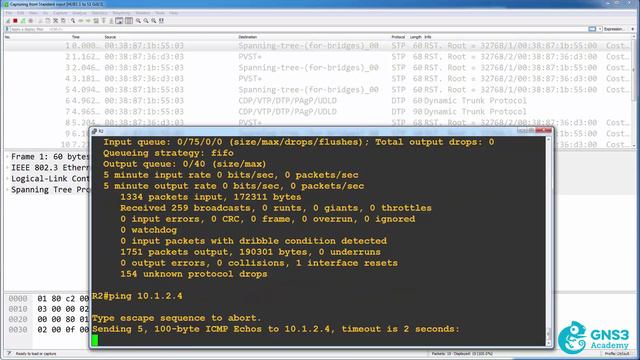Find a packet magnifier icon
This screenshot has width=640, height=360.
pos(73,20)
